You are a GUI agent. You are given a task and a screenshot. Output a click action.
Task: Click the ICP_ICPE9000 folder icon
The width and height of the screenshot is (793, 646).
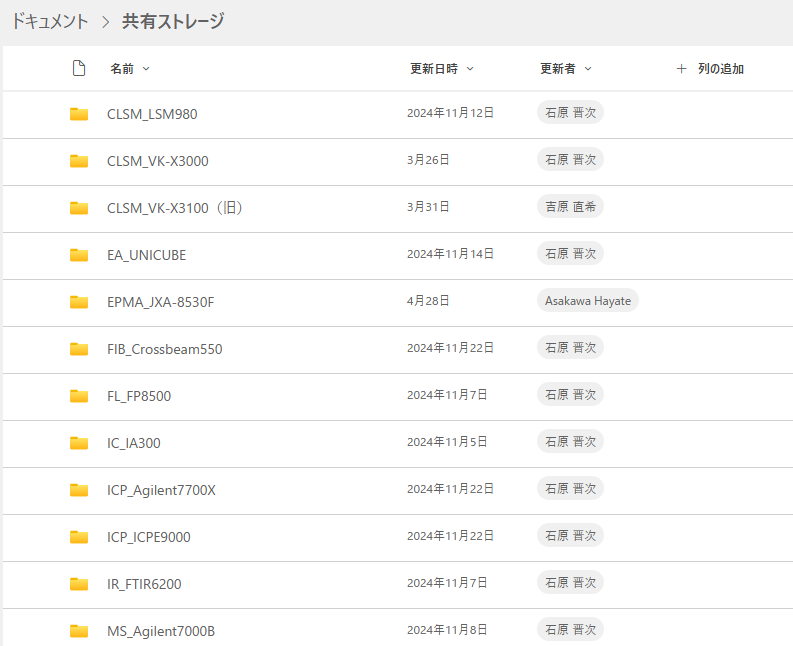point(79,537)
